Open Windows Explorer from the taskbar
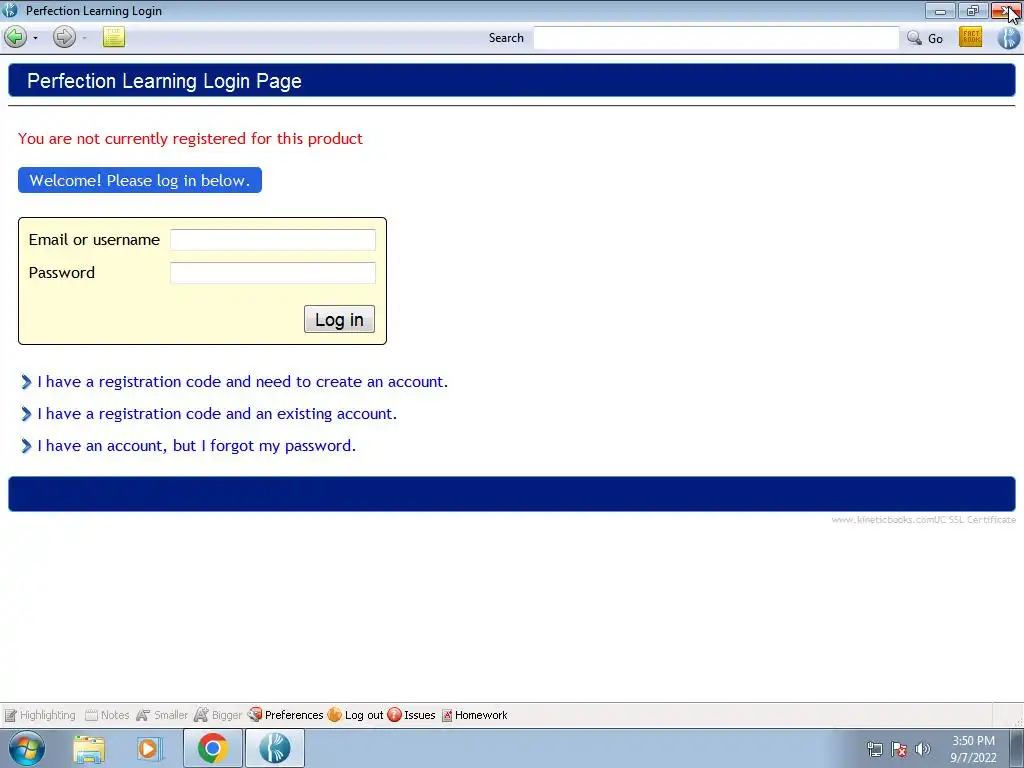1024x768 pixels. tap(89, 748)
